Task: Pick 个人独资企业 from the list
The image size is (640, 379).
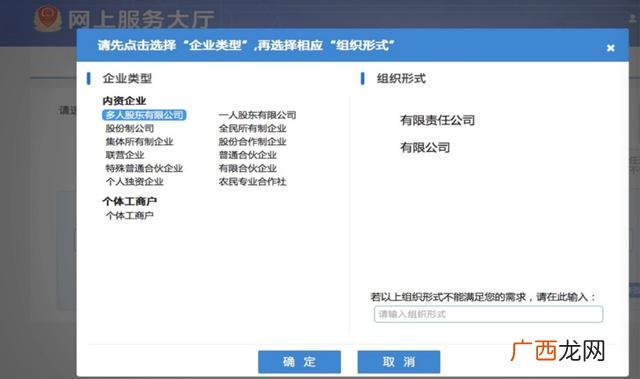Action: [x=134, y=182]
